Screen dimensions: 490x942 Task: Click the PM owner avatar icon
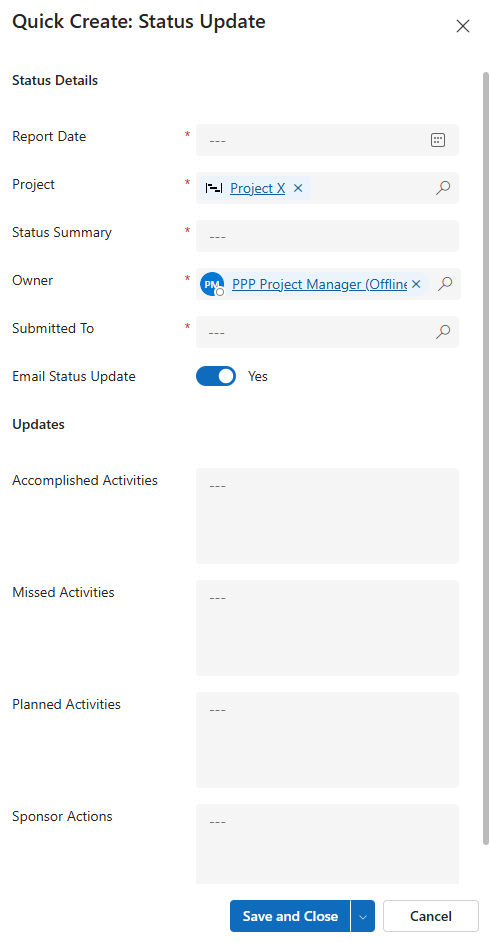coord(212,284)
